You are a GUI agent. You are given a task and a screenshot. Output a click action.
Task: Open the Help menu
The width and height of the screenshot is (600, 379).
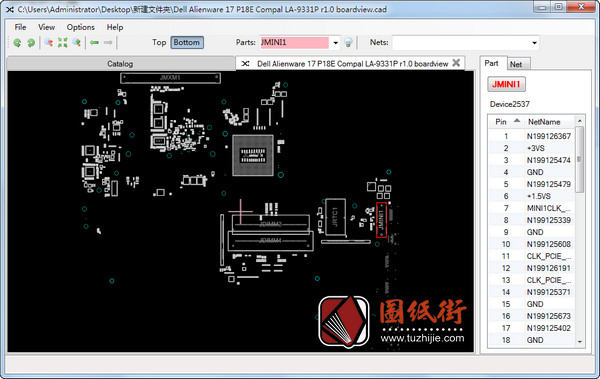(x=115, y=27)
